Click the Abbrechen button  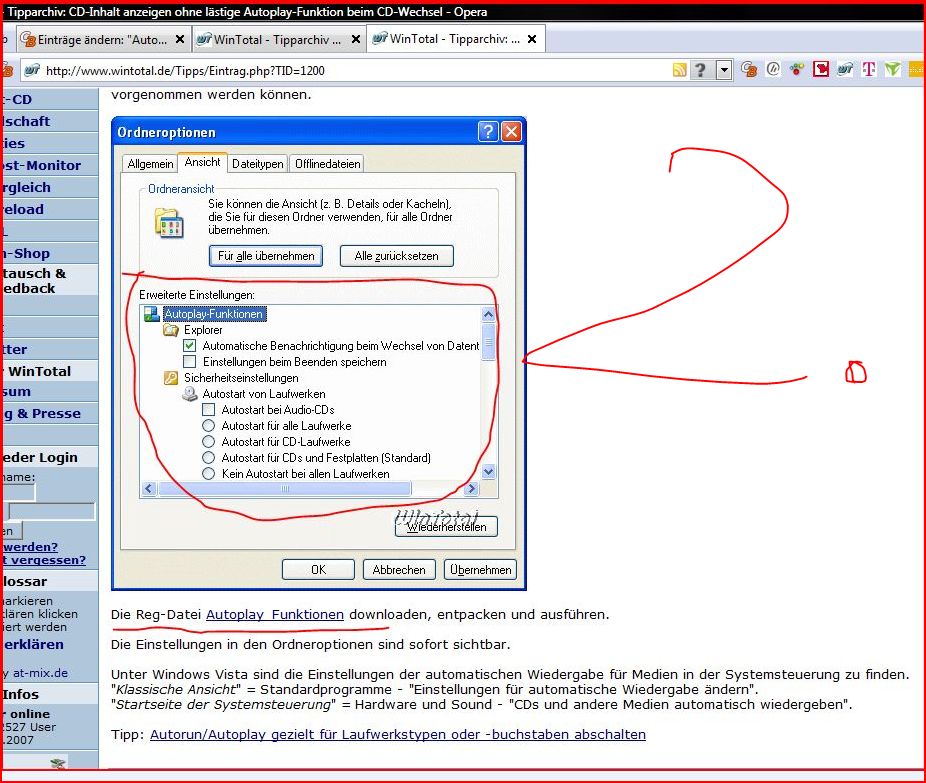tap(399, 570)
